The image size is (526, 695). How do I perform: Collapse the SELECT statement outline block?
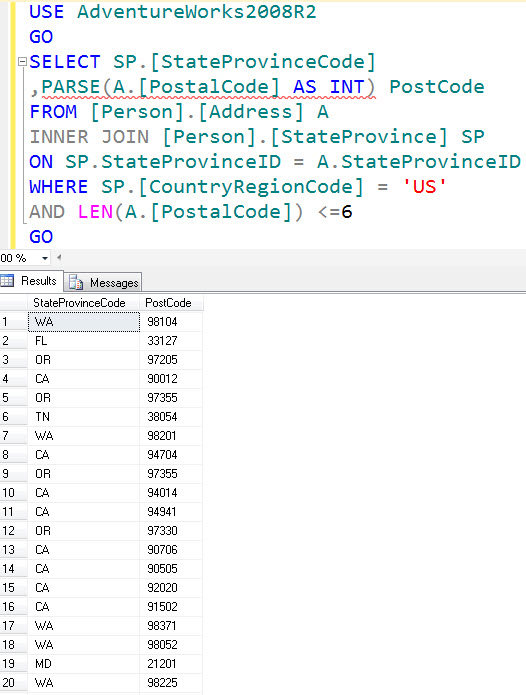[x=22, y=62]
